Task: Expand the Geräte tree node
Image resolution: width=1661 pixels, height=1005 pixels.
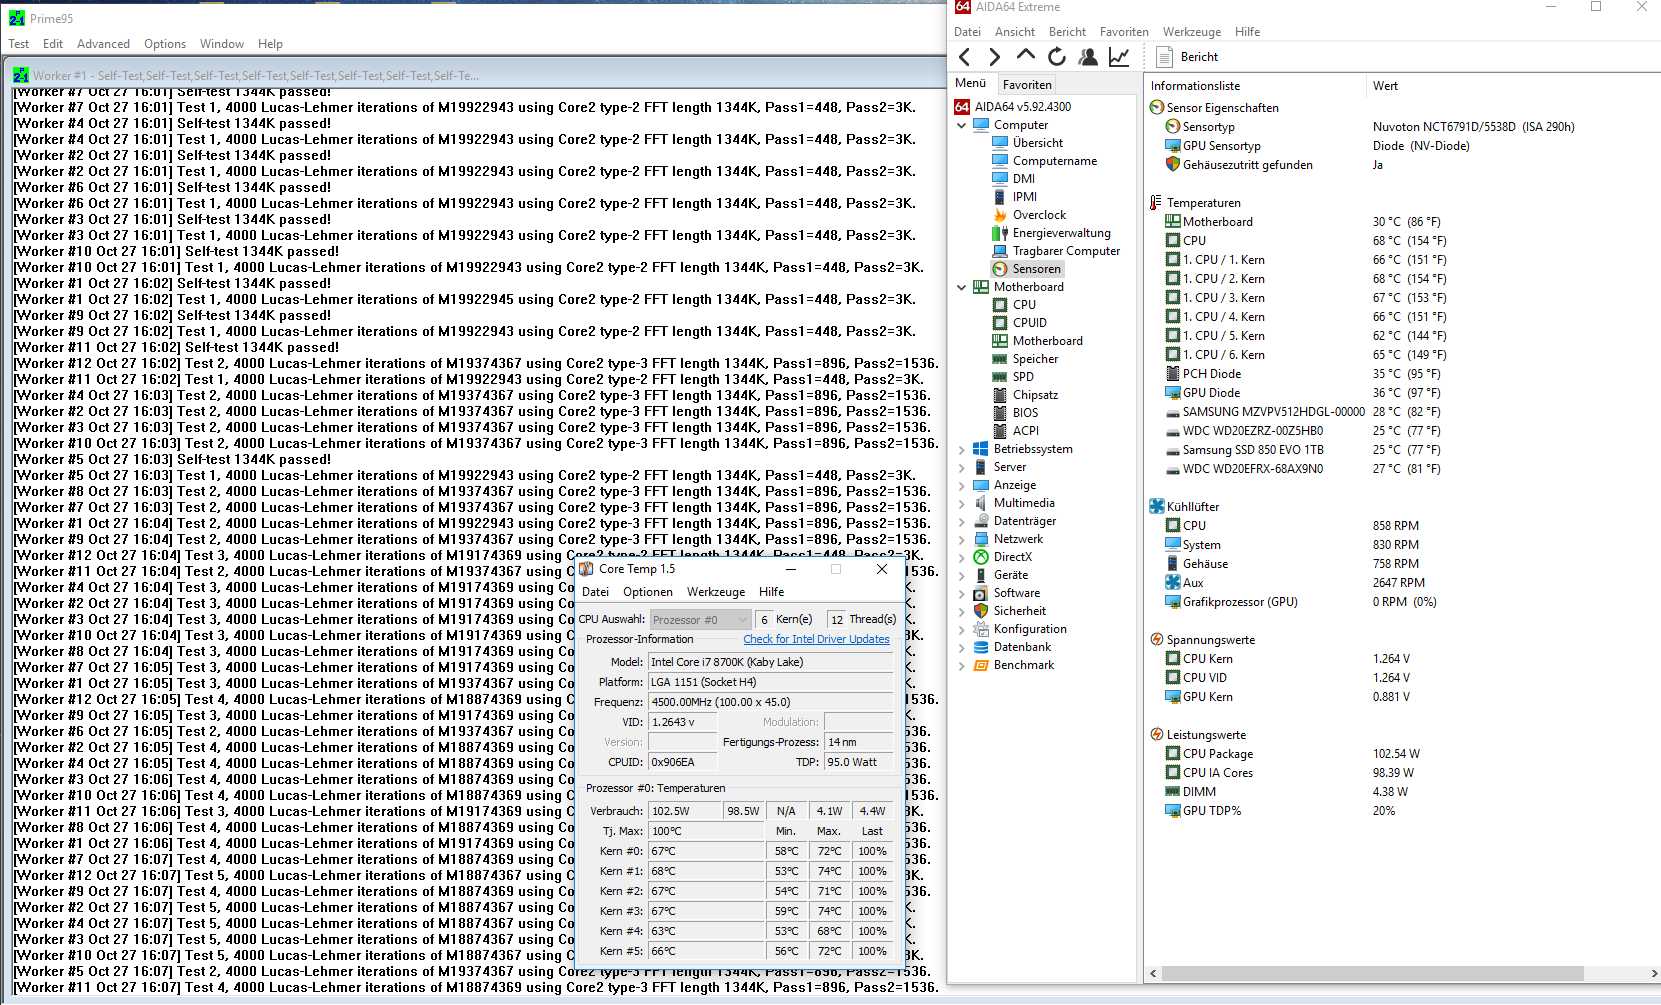Action: click(x=962, y=575)
